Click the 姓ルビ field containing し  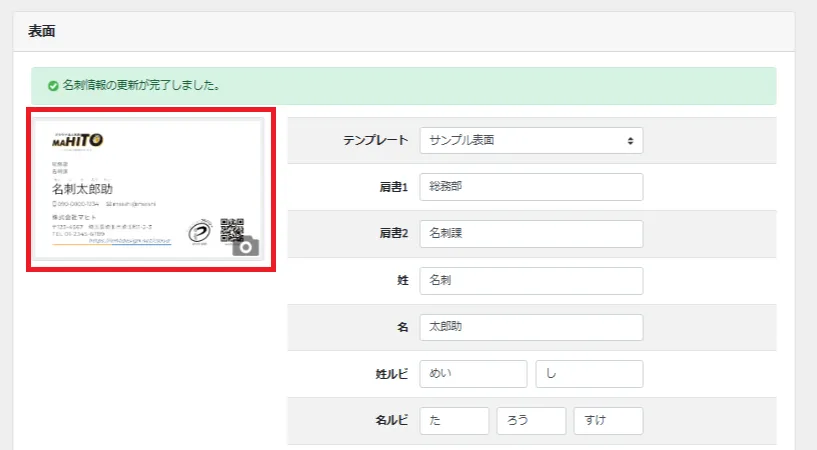[589, 373]
